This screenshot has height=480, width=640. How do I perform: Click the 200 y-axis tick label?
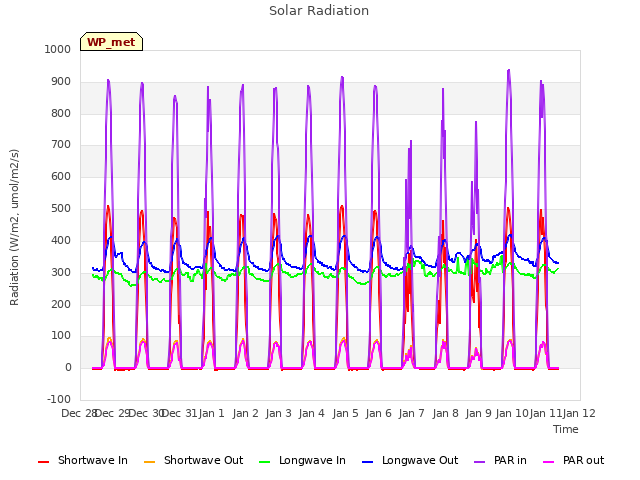(61, 304)
